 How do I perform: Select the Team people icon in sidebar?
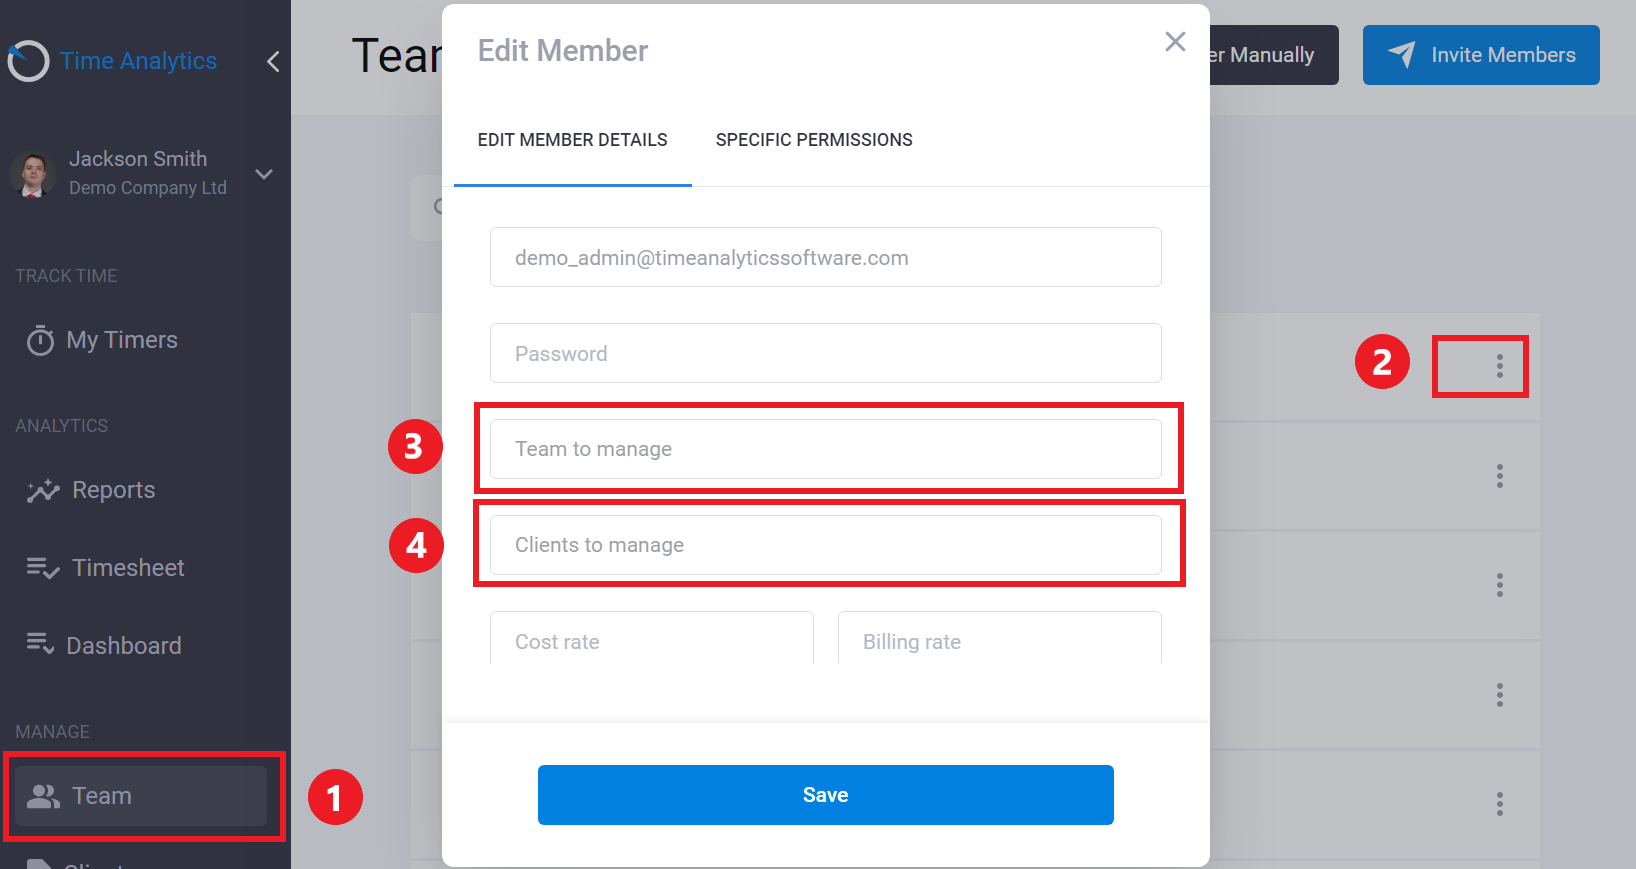[43, 796]
